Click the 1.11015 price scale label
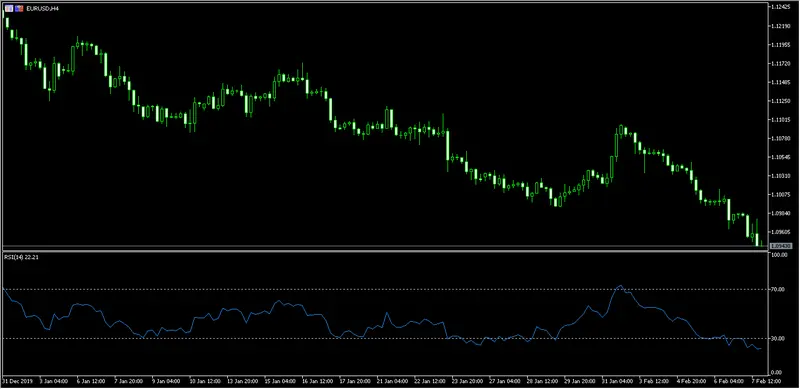 780,119
